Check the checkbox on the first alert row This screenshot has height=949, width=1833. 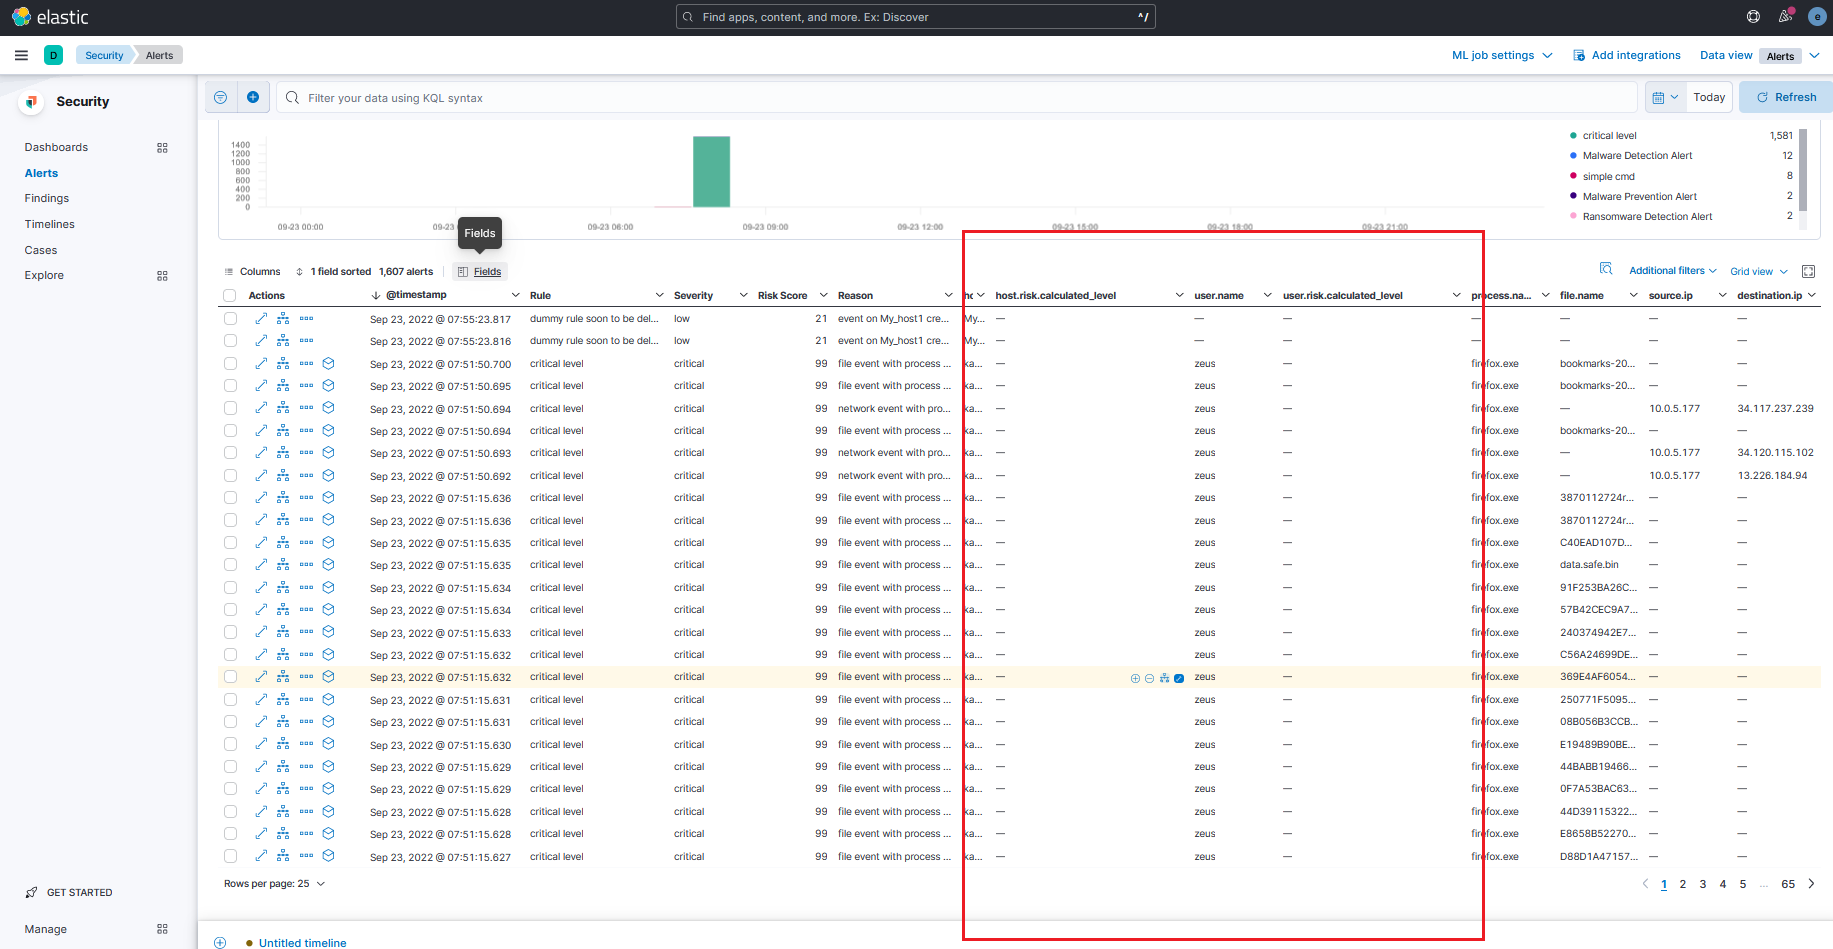[230, 318]
